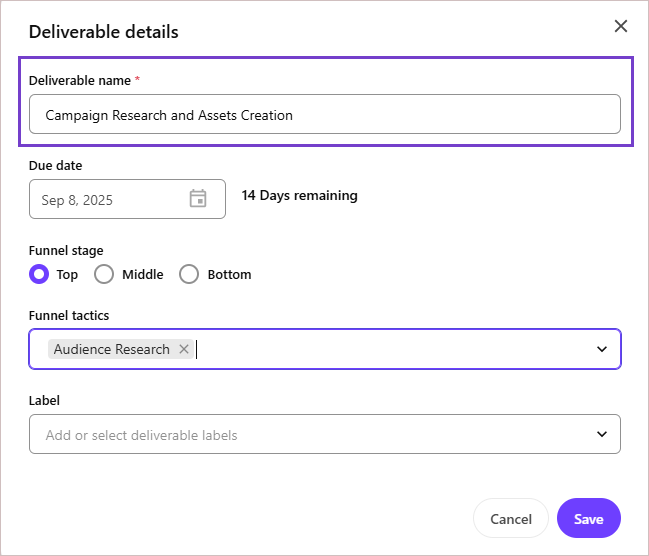Image resolution: width=649 pixels, height=556 pixels.
Task: Close the Deliverable details dialog
Action: click(620, 26)
